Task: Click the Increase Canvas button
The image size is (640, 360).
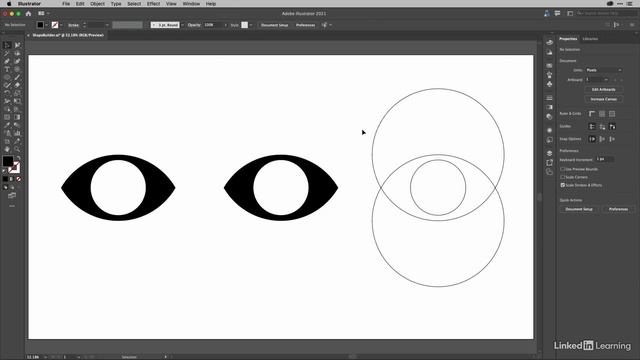Action: click(x=604, y=99)
